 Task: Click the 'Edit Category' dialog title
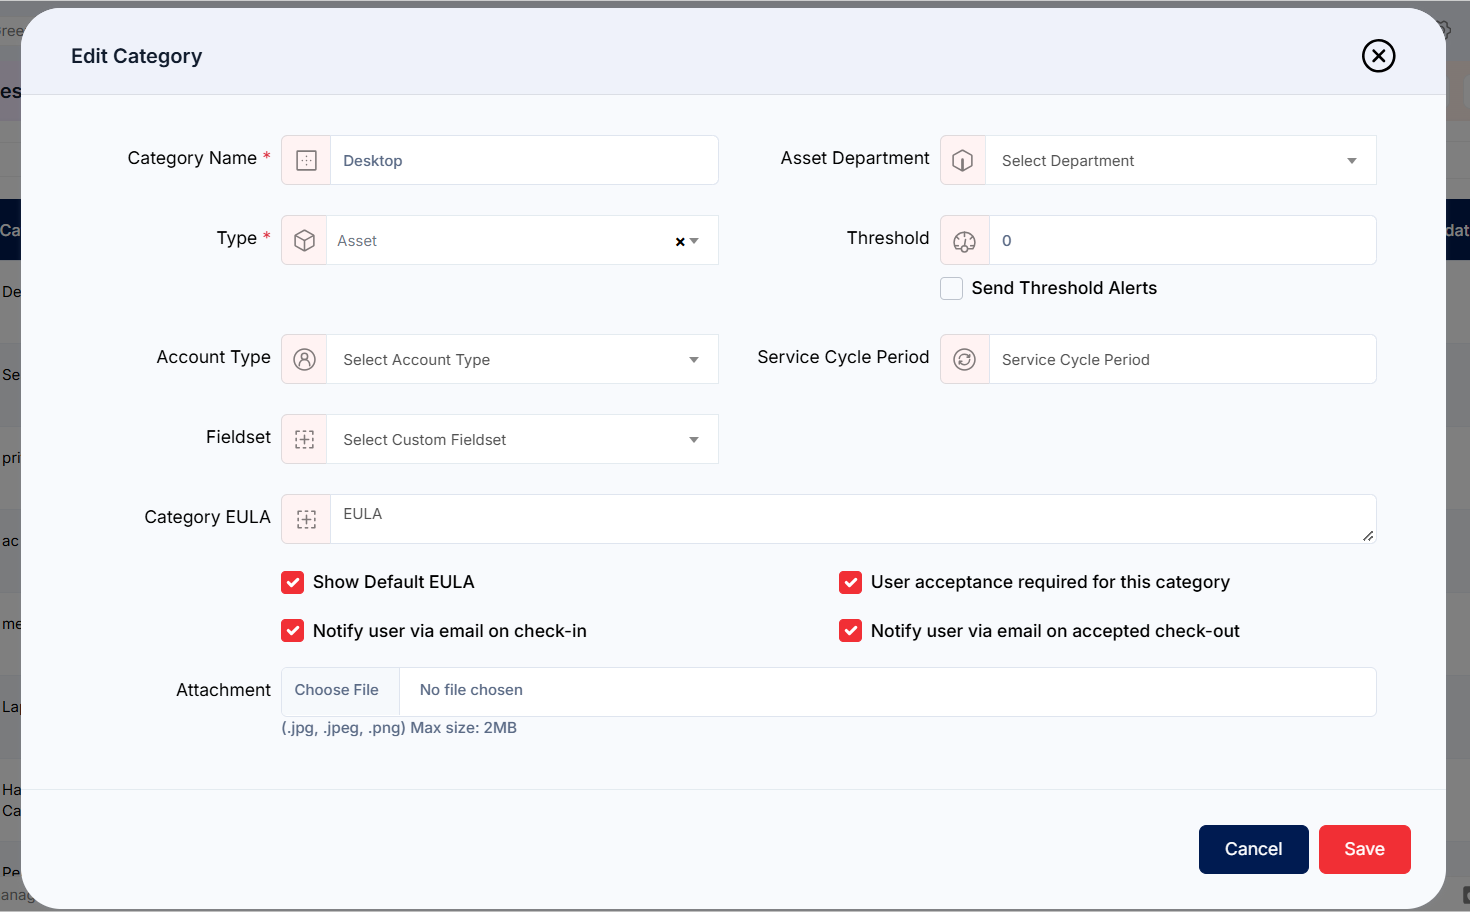tap(136, 56)
